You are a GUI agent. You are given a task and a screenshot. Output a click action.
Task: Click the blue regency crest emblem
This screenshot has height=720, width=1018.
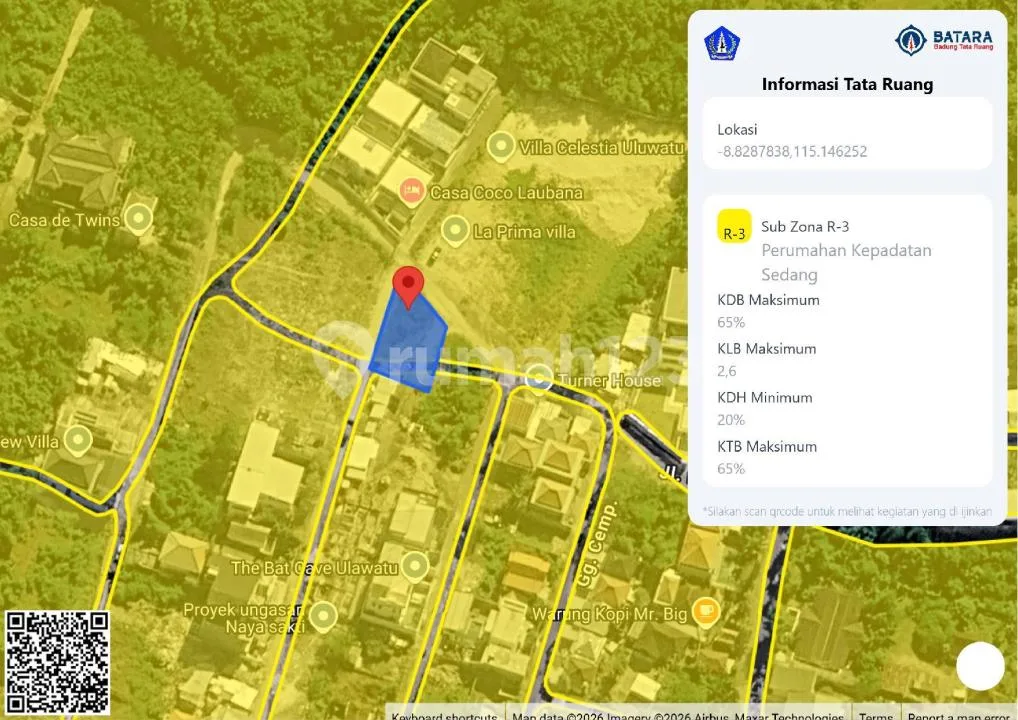[x=722, y=43]
